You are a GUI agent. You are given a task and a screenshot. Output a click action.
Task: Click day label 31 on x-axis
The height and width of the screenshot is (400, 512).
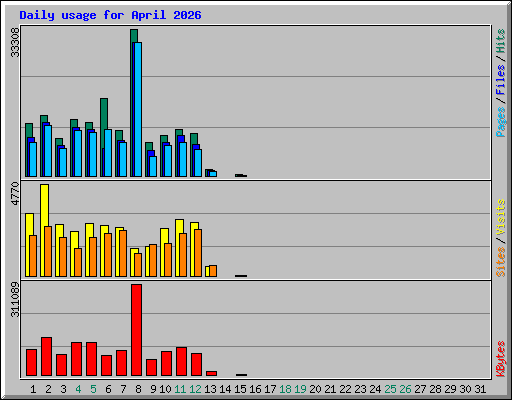(x=480, y=389)
